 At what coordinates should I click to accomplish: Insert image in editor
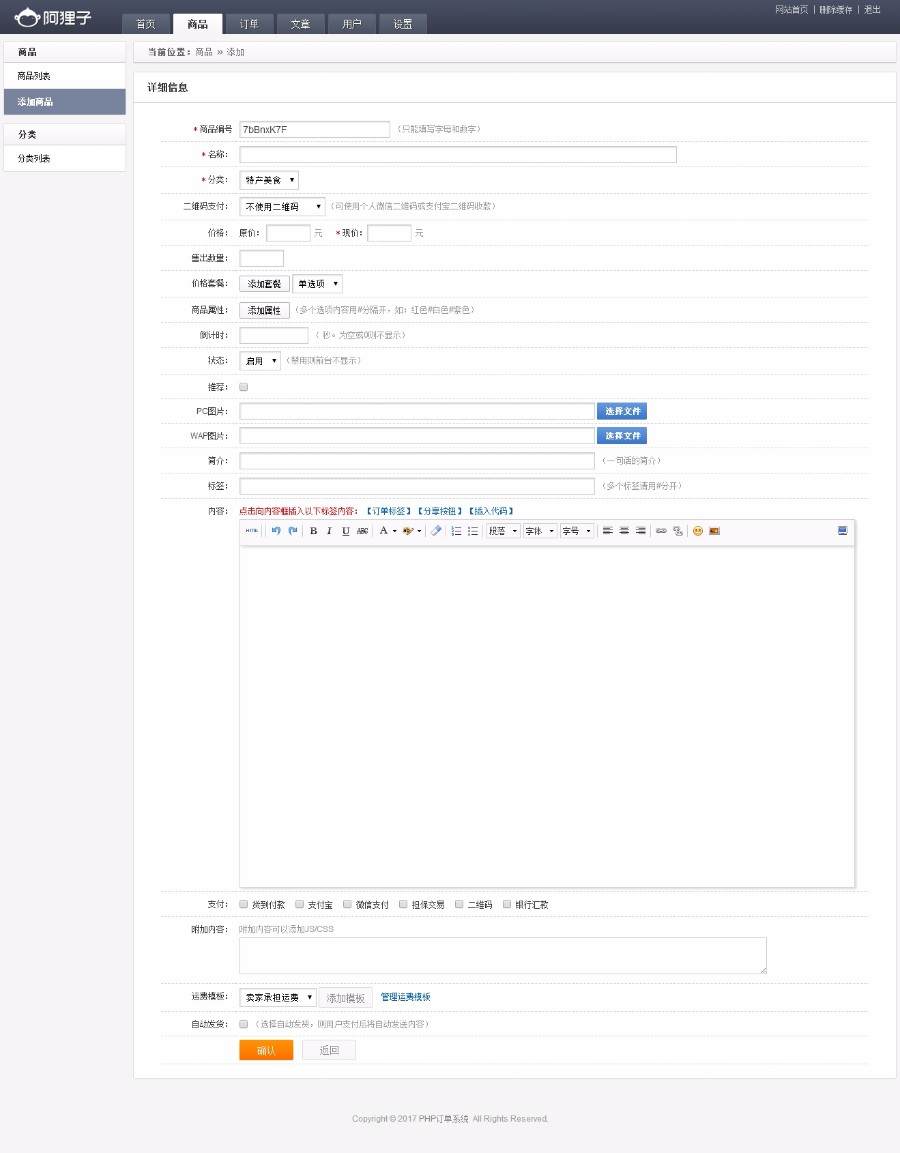point(714,531)
